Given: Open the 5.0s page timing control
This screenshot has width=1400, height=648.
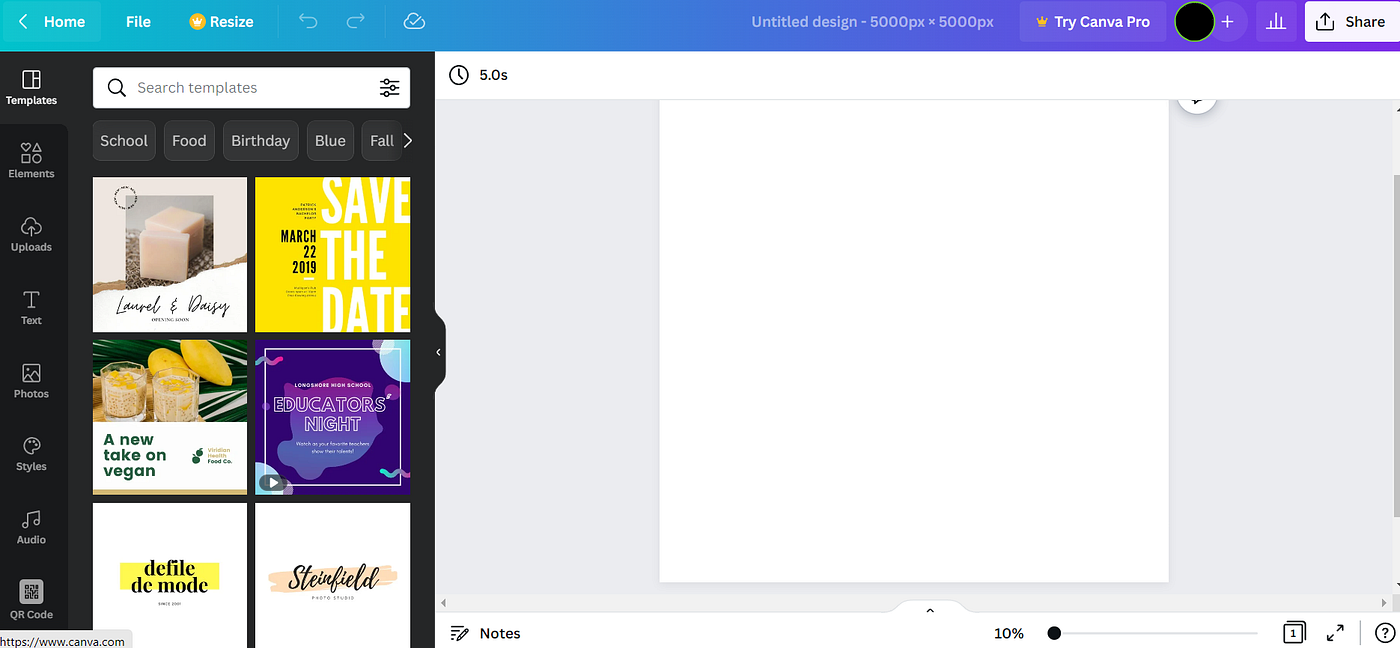Looking at the screenshot, I should click(x=479, y=75).
